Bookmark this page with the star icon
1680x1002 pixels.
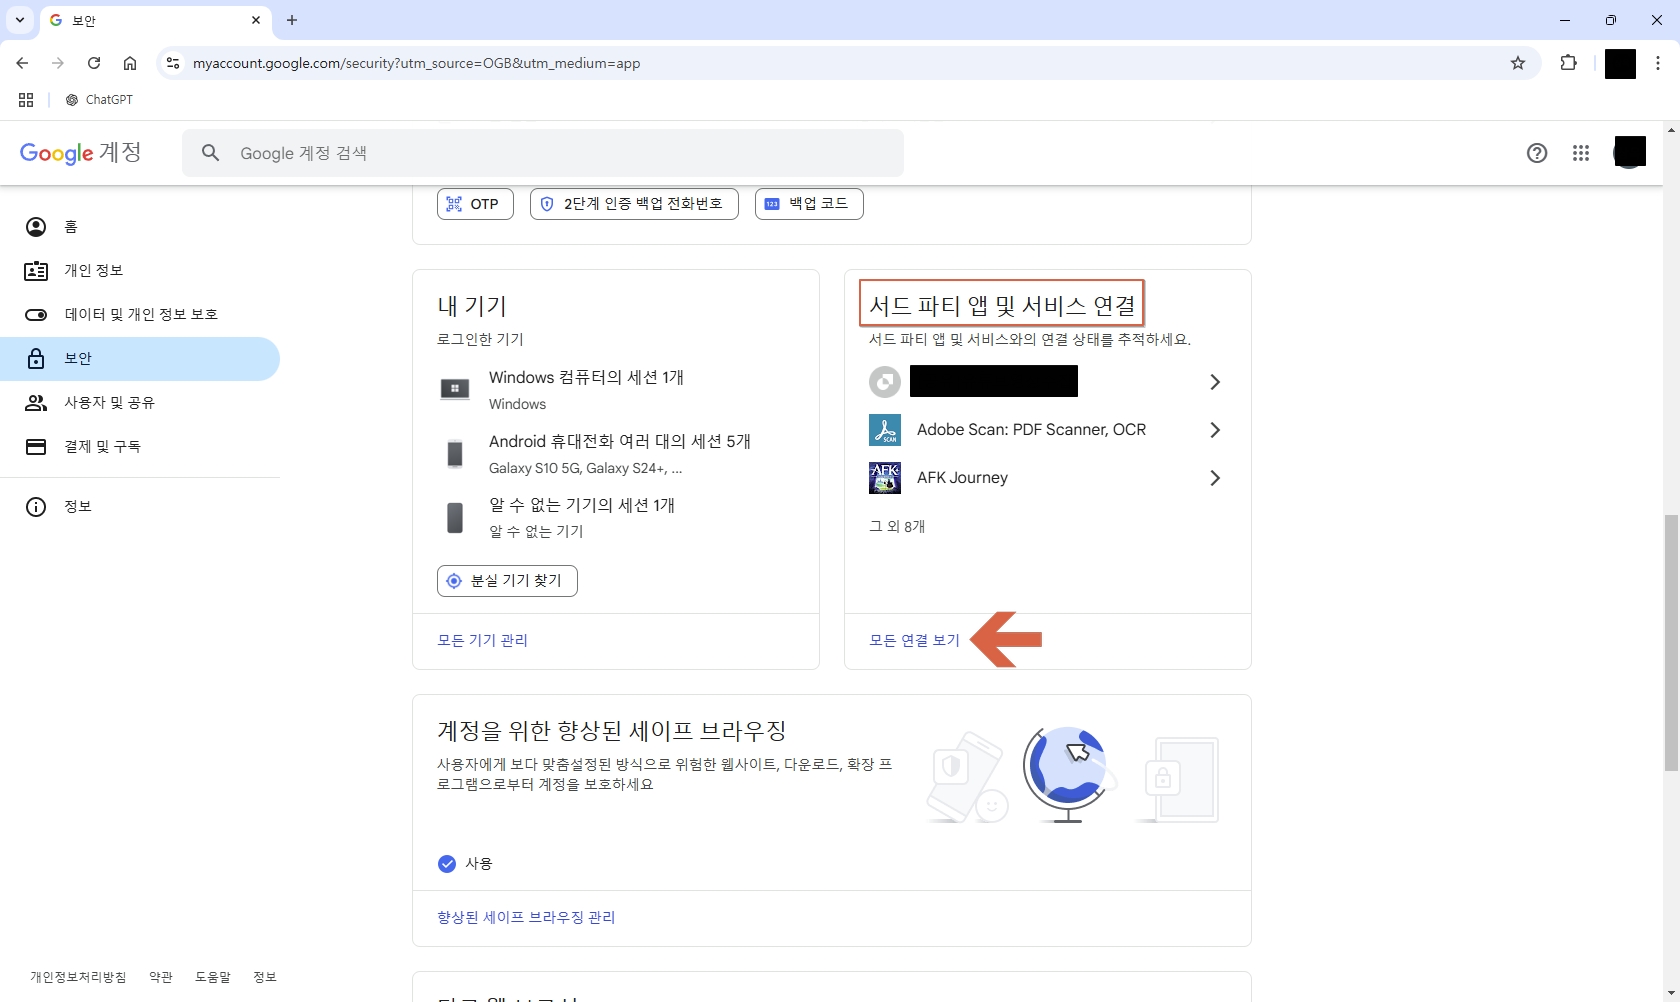pyautogui.click(x=1518, y=63)
